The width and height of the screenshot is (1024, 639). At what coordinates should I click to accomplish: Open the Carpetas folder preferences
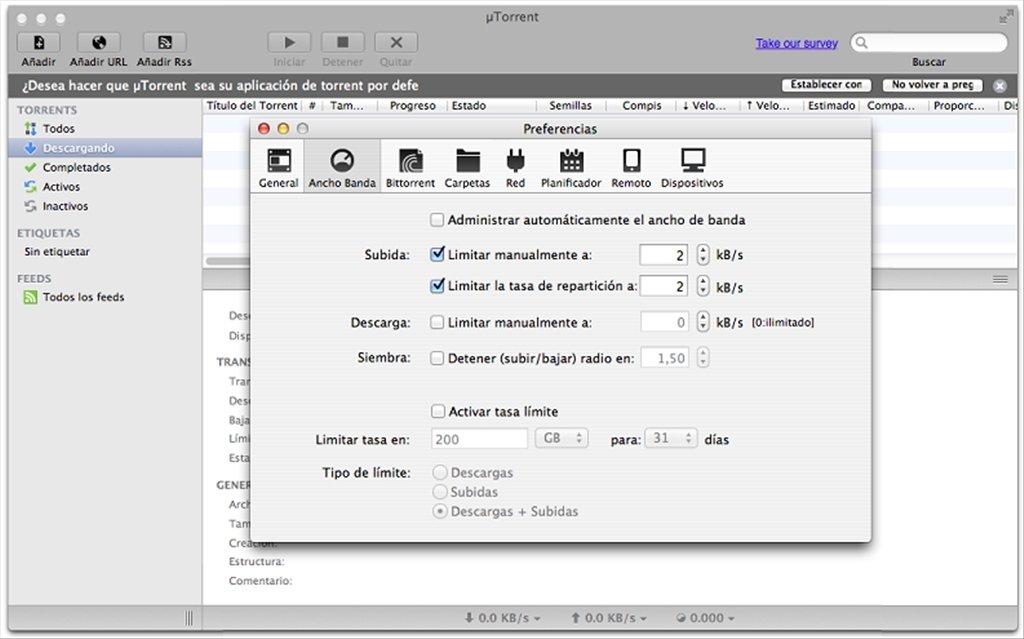(468, 167)
